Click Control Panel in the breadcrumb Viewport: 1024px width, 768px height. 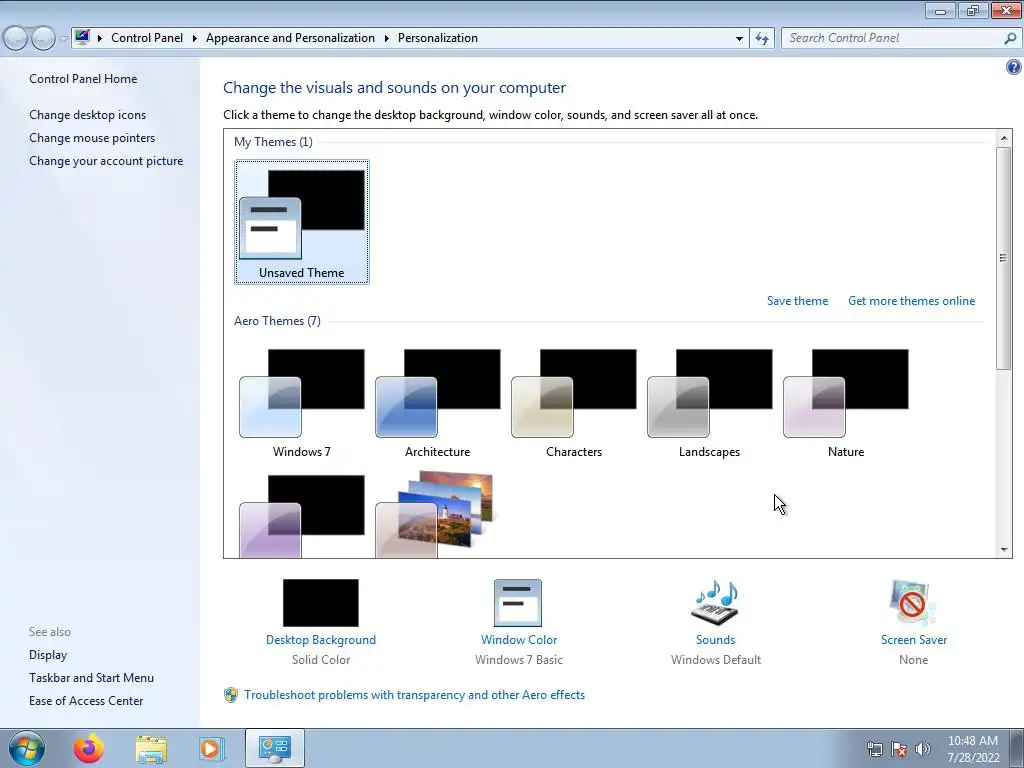click(x=147, y=38)
